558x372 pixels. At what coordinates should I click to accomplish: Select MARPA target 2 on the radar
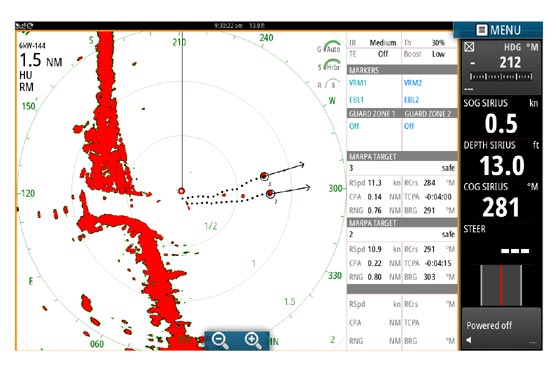(270, 194)
